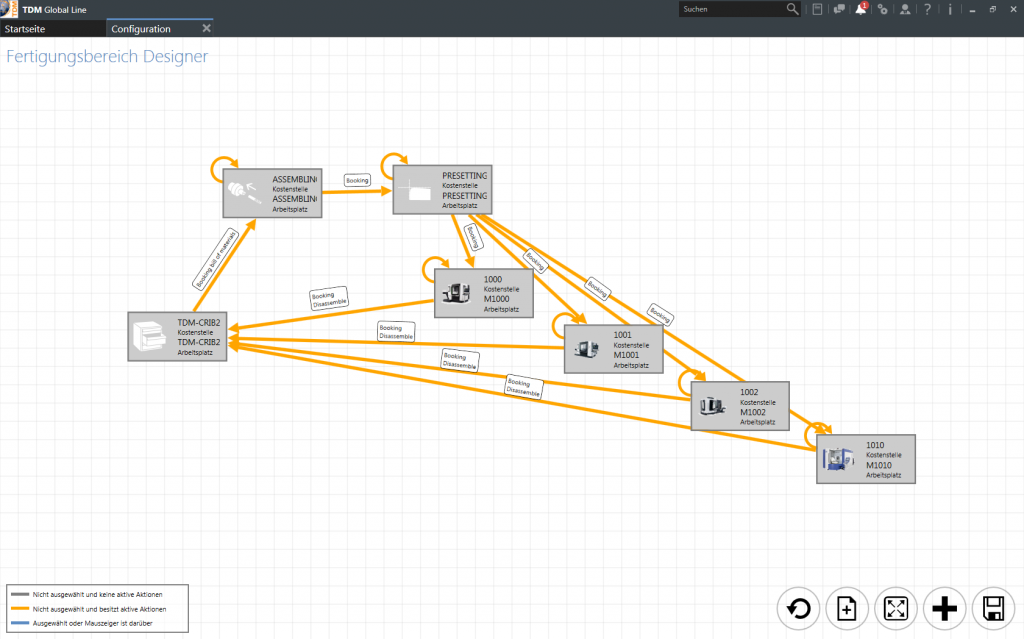Click Booking label between ASSEMBLING and PRESETTING
Screen dimensions: 1024x639
click(357, 180)
